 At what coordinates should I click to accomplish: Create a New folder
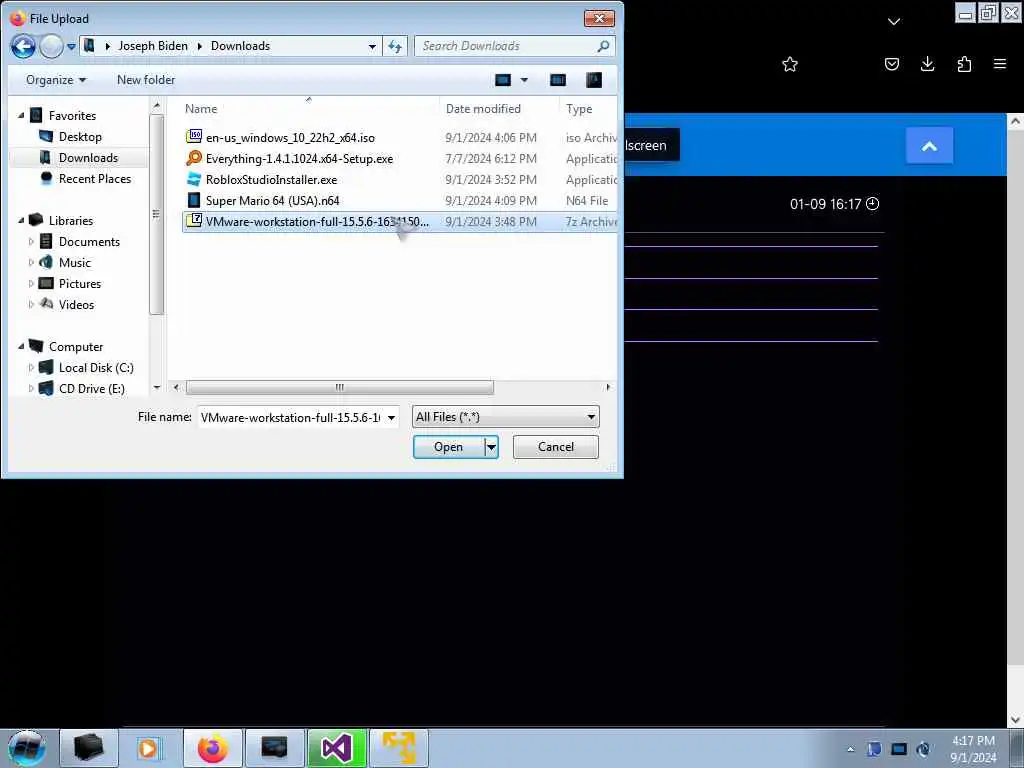tap(146, 80)
